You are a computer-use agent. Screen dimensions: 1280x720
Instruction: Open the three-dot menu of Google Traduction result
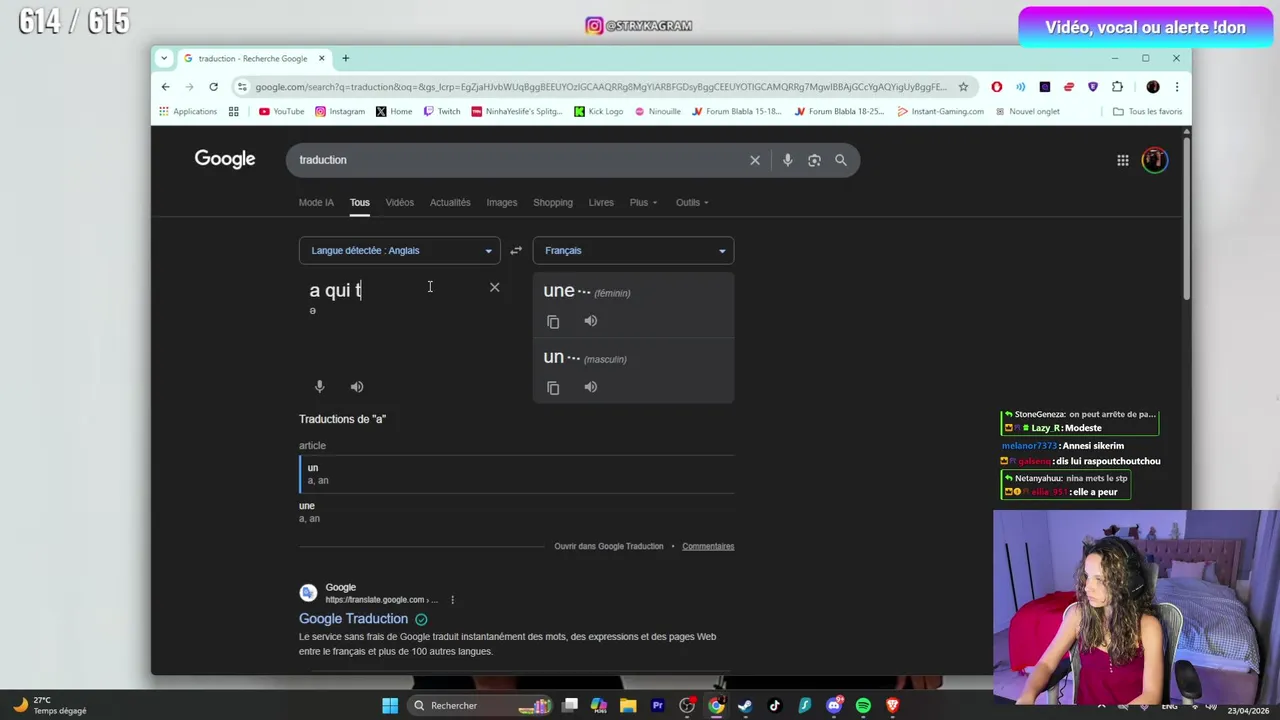click(x=452, y=600)
